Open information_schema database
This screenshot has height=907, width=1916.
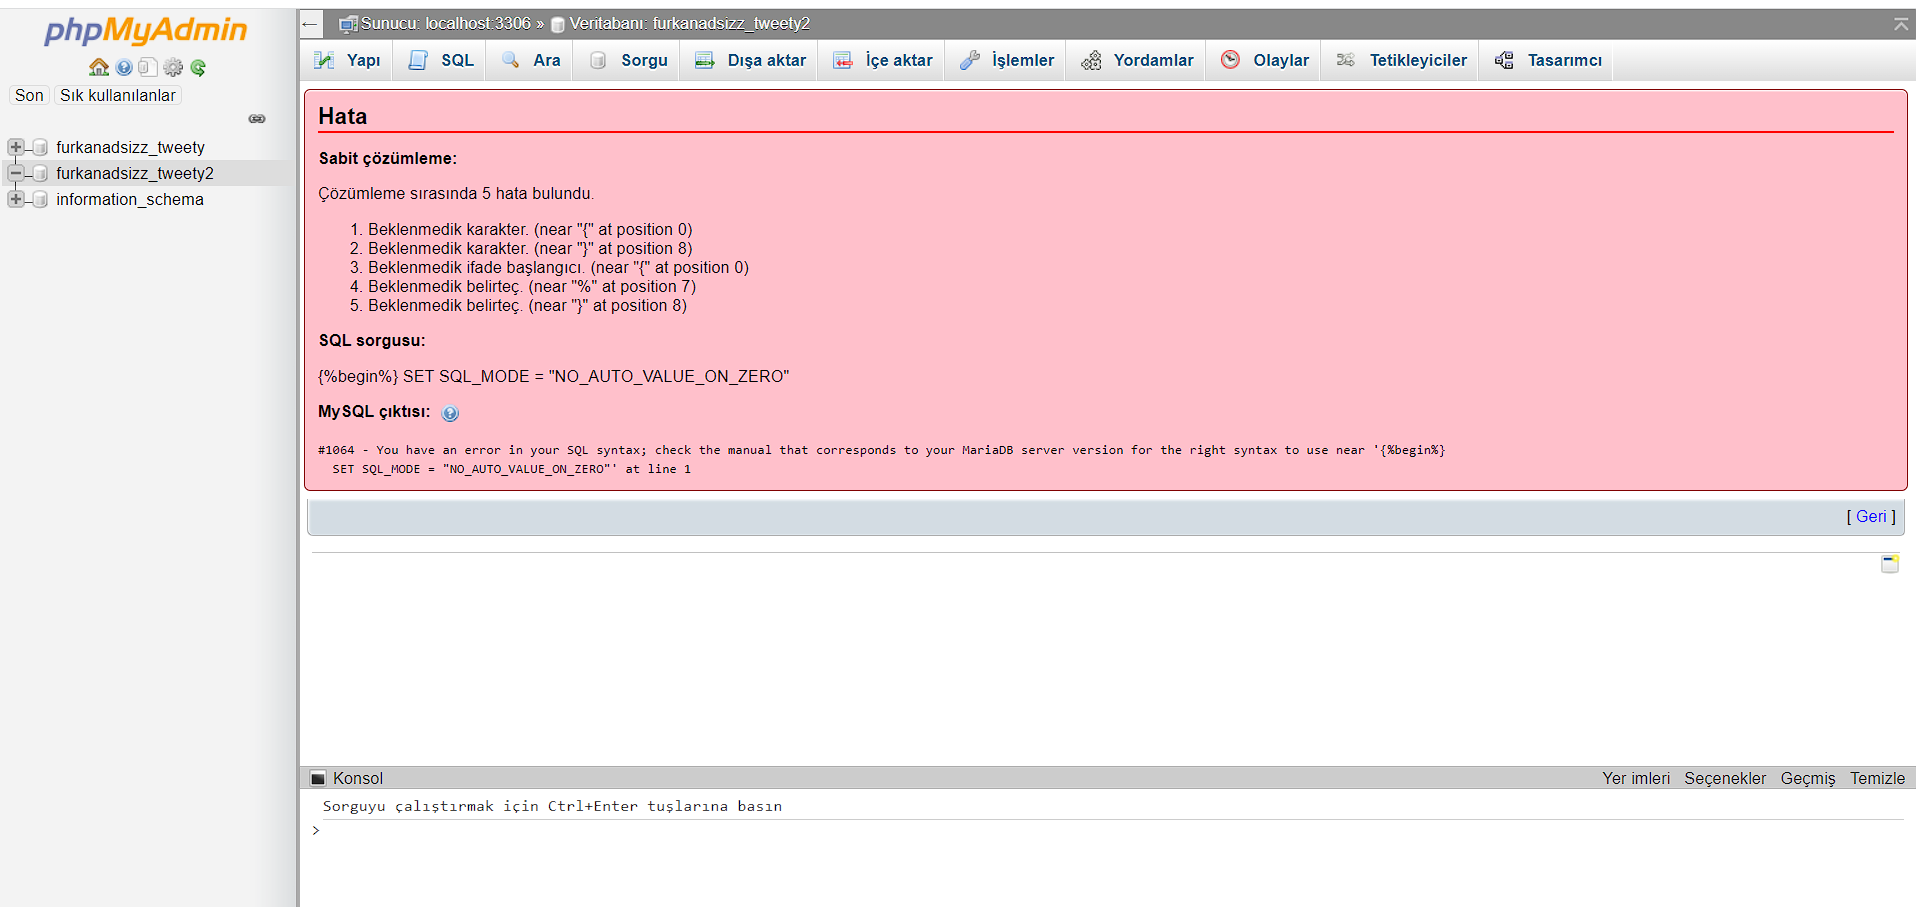pyautogui.click(x=130, y=199)
